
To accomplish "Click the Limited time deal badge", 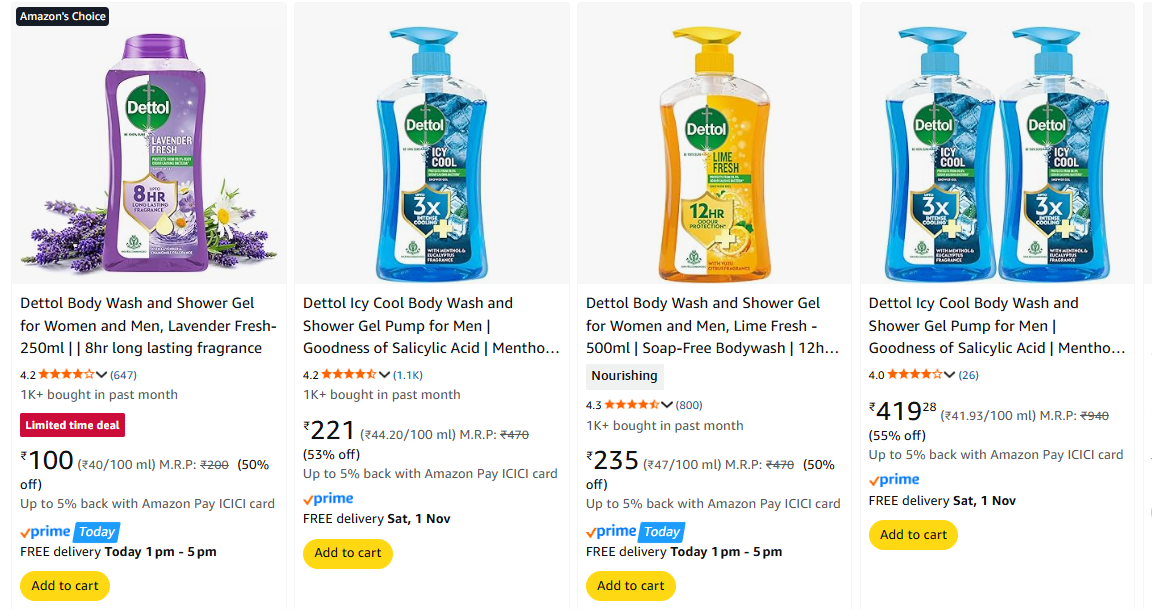I will (72, 425).
